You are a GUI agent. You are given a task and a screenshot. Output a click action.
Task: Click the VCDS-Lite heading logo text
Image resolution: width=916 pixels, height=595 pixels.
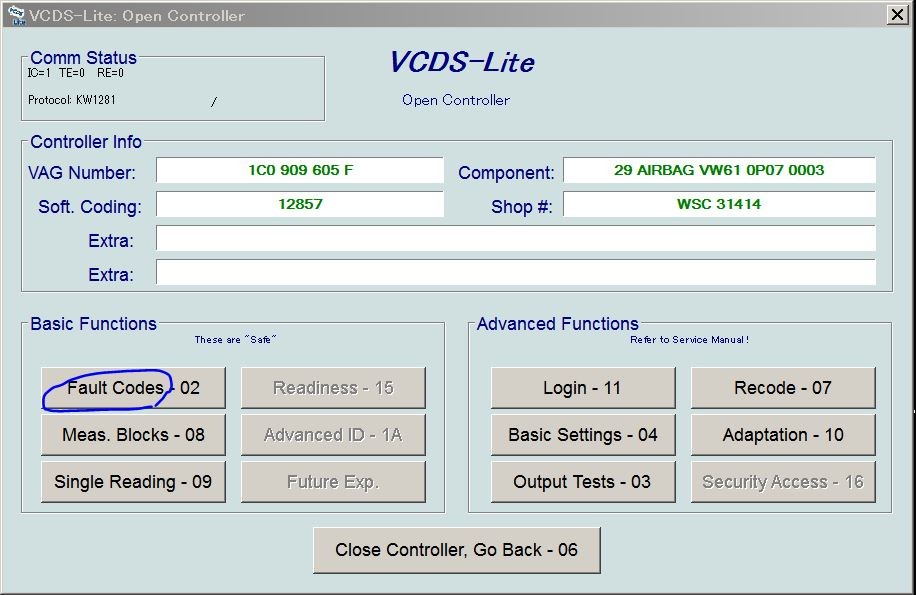pos(462,62)
